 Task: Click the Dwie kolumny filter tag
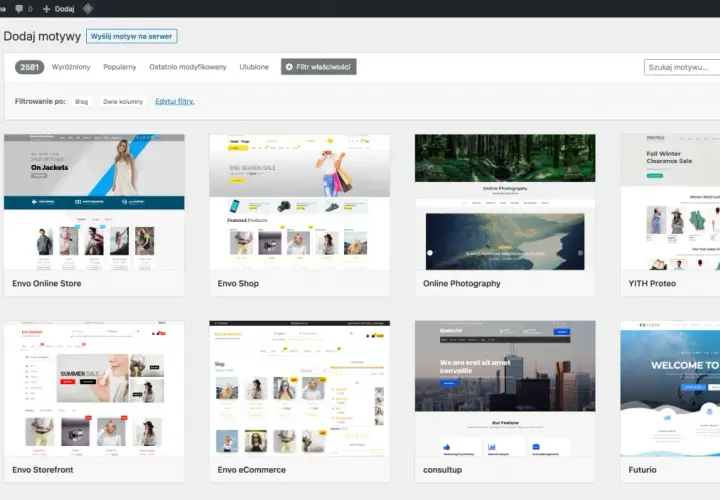[x=123, y=101]
